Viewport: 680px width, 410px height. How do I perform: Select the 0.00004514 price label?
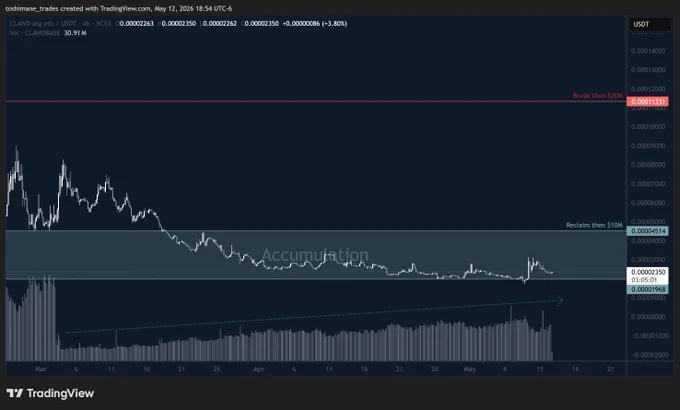(x=647, y=231)
